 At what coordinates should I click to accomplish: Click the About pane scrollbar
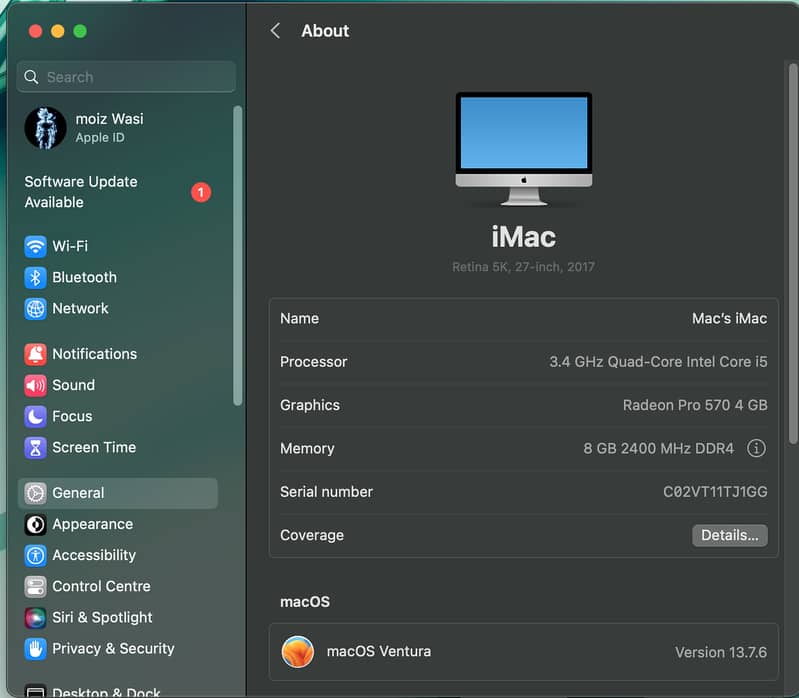(x=793, y=254)
